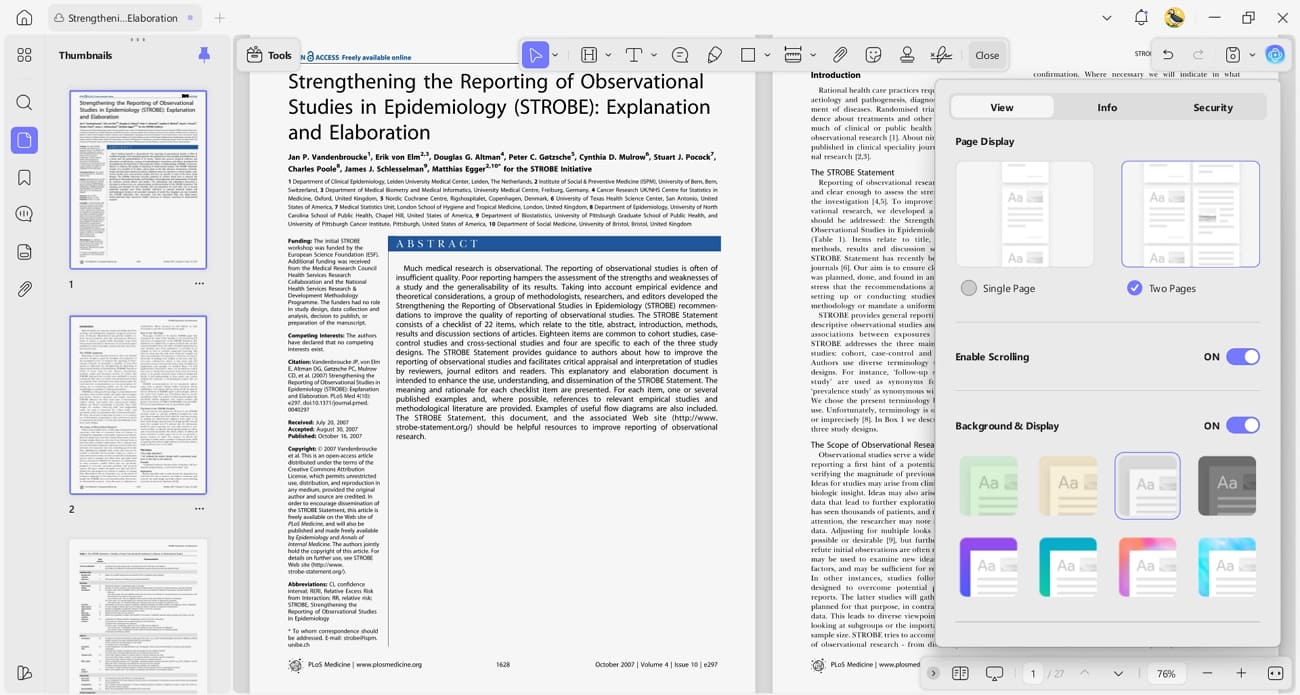
Task: Zoom in with the plus button
Action: [1241, 673]
